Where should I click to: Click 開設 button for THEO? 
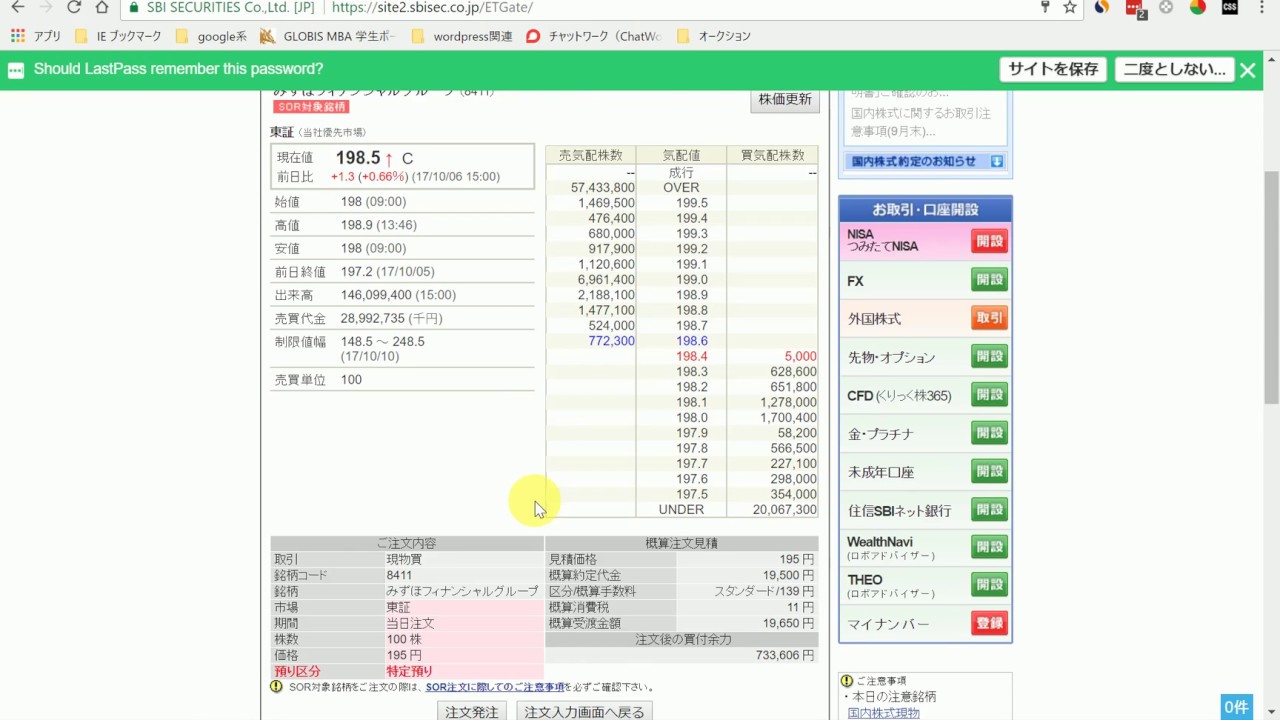989,585
